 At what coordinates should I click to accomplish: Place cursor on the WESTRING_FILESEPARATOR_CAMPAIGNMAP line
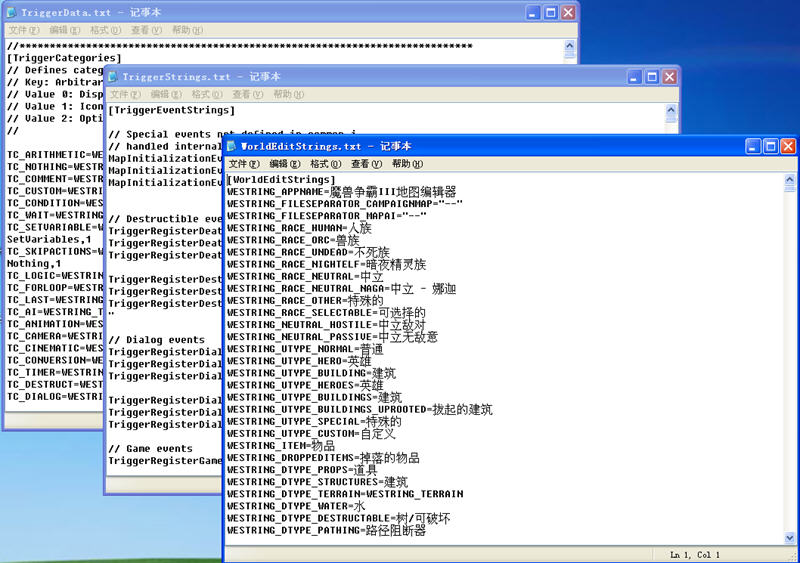(345, 204)
